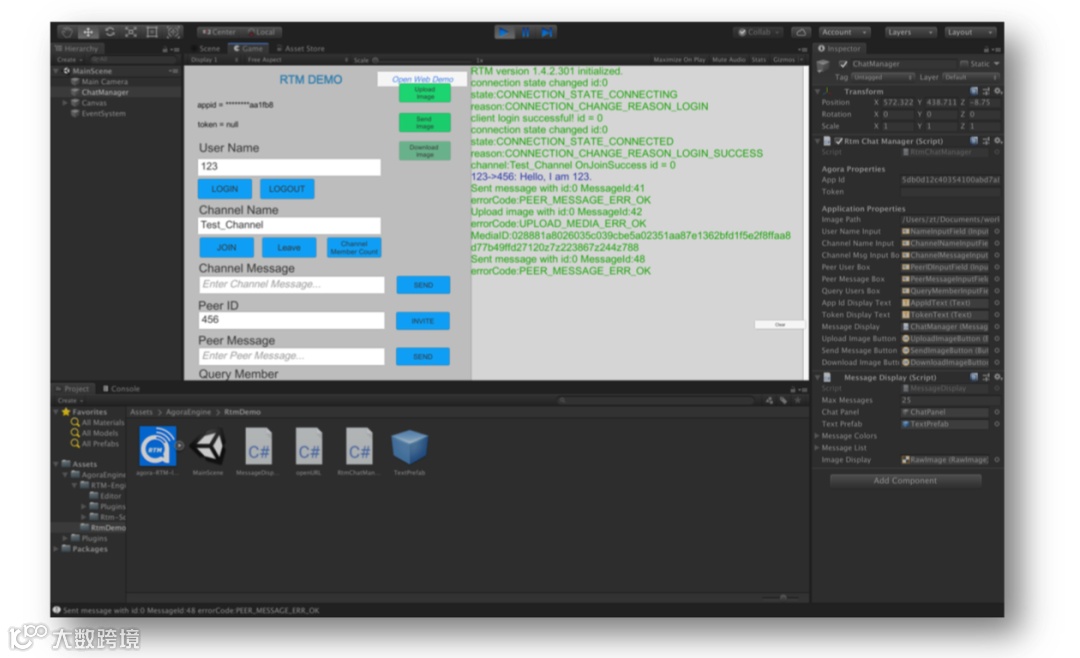Click the Play button
Viewport: 1080px width, 658px height.
point(504,32)
